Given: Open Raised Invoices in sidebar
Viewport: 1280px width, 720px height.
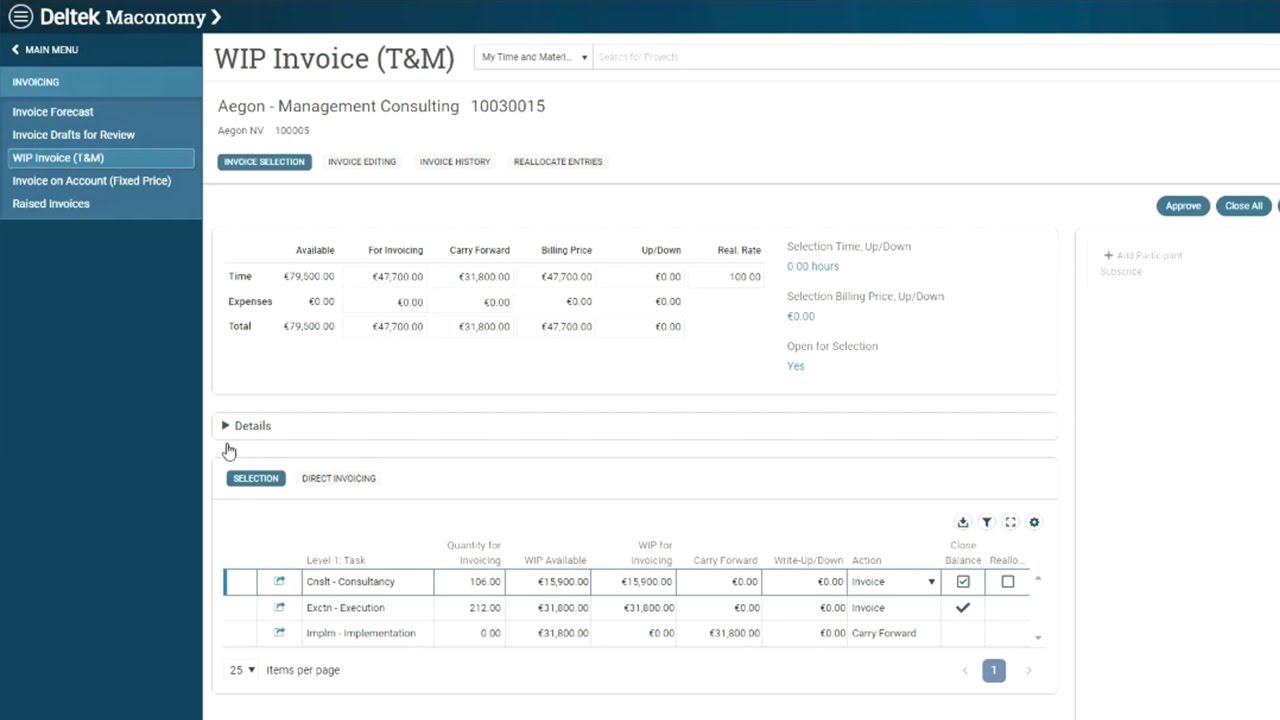Looking at the screenshot, I should tap(51, 204).
